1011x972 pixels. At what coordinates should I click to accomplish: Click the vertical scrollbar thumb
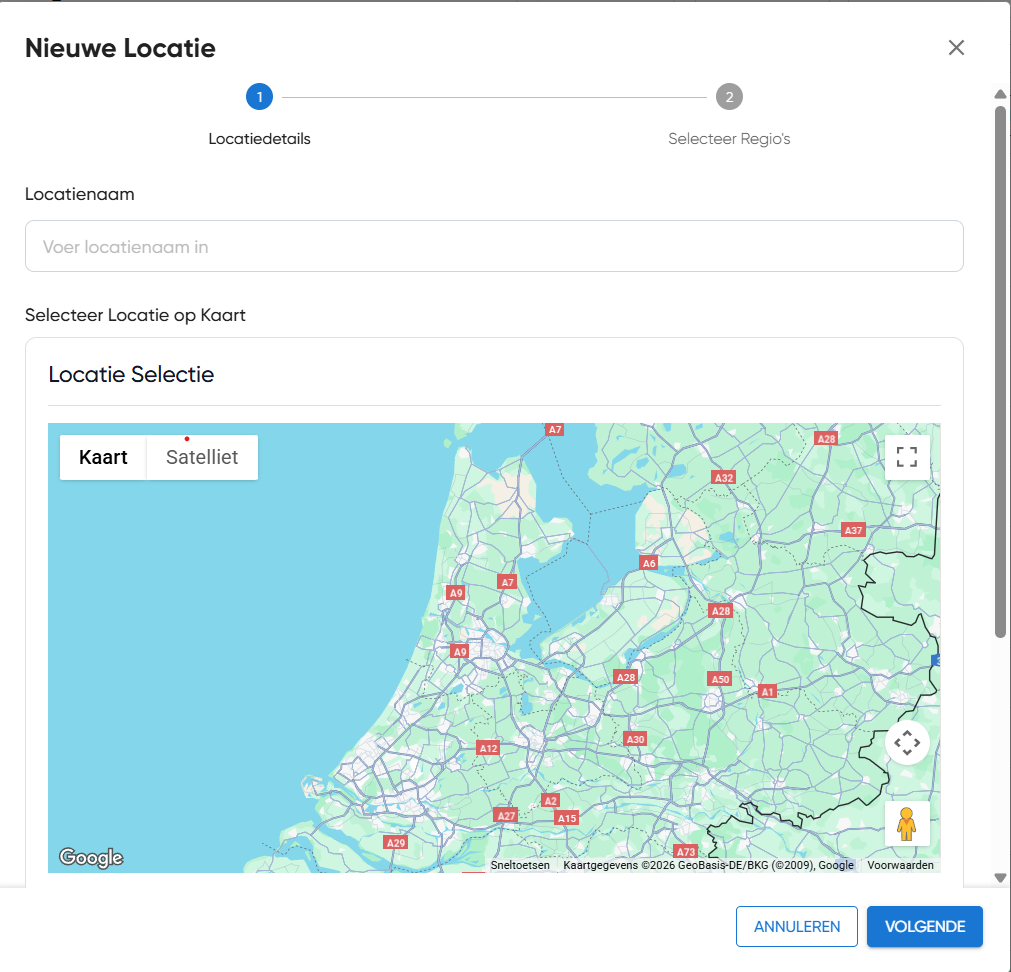coord(1000,370)
